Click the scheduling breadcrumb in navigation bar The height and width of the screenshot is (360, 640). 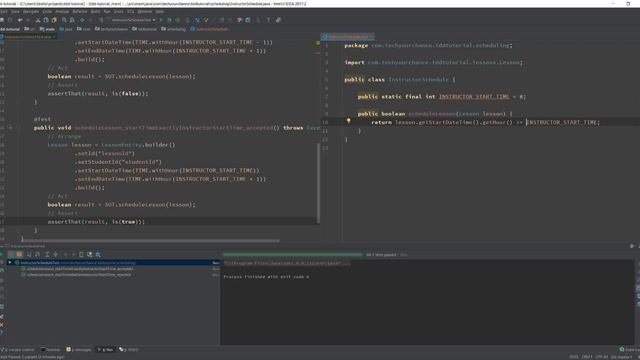point(173,29)
